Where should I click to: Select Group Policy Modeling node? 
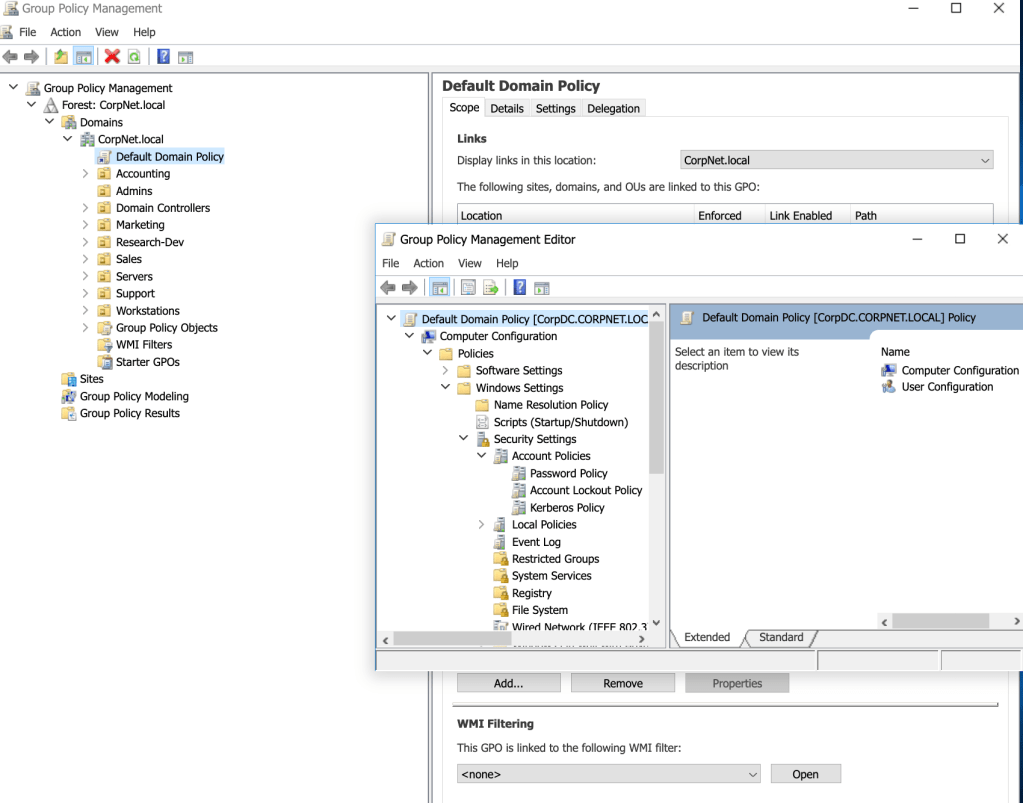point(134,396)
